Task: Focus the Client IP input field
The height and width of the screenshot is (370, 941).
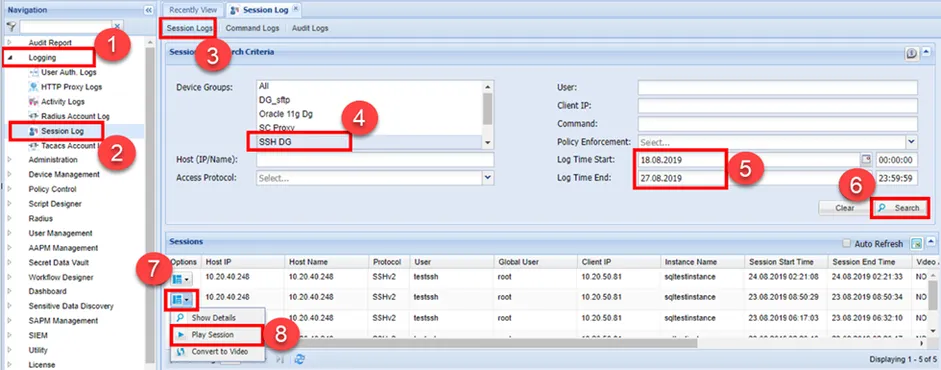Action: click(778, 106)
